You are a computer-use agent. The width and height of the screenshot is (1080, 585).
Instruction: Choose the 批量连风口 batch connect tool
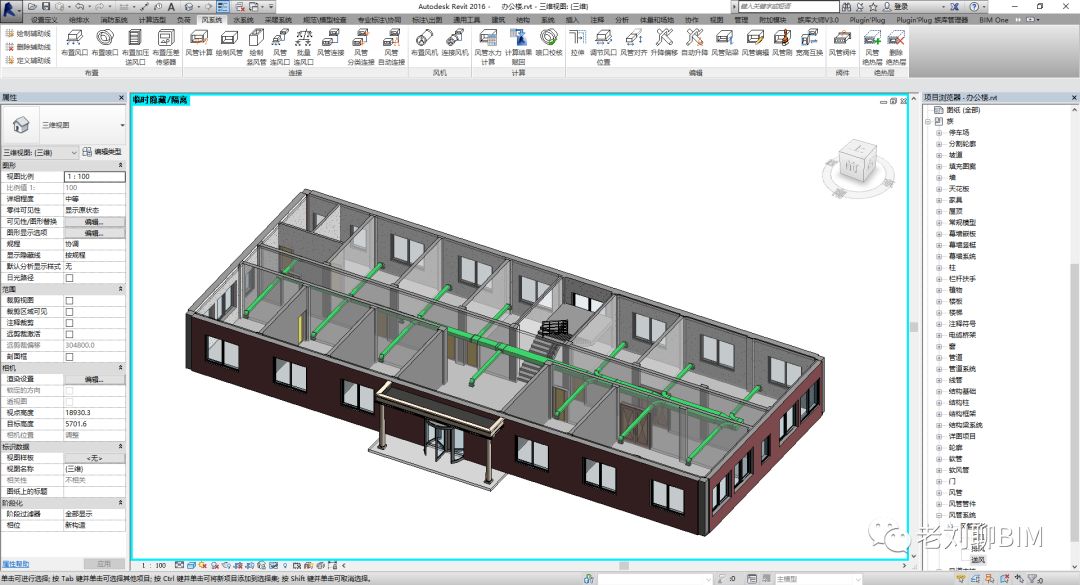[303, 47]
